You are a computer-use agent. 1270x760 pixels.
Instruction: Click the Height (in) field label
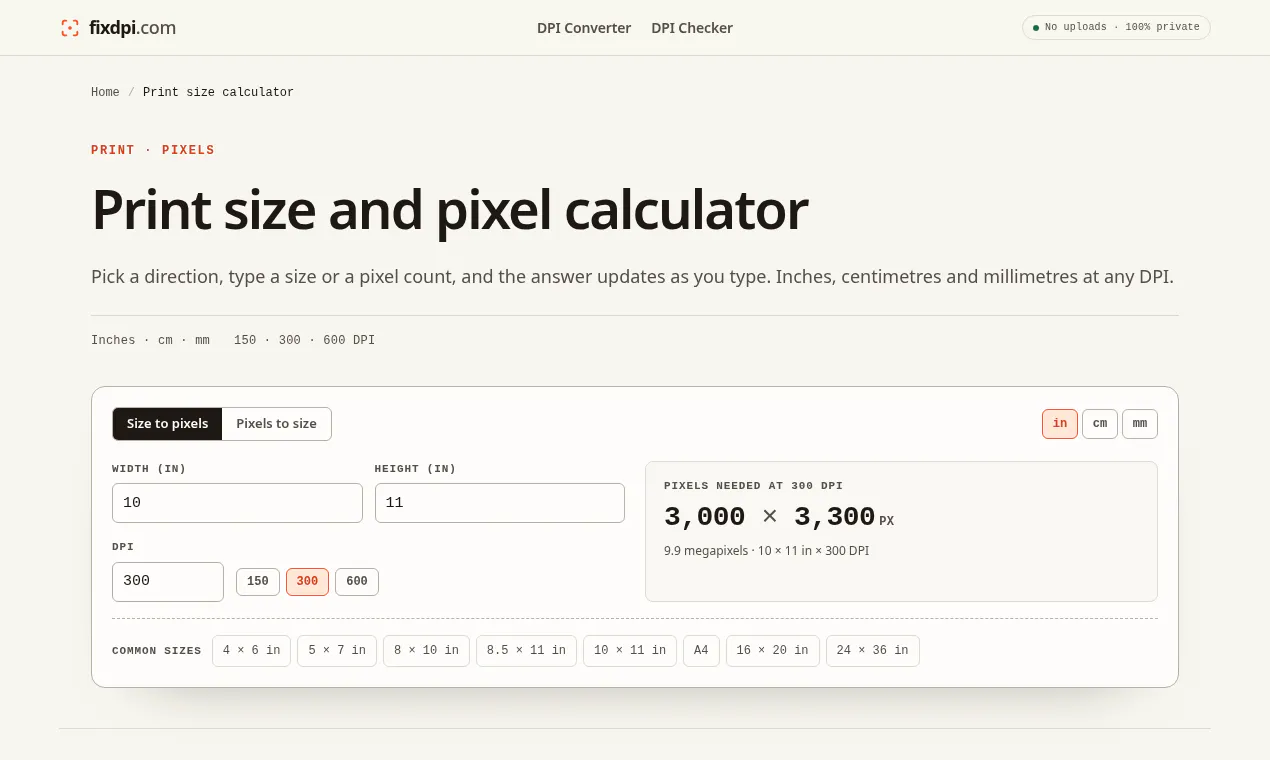coord(415,469)
